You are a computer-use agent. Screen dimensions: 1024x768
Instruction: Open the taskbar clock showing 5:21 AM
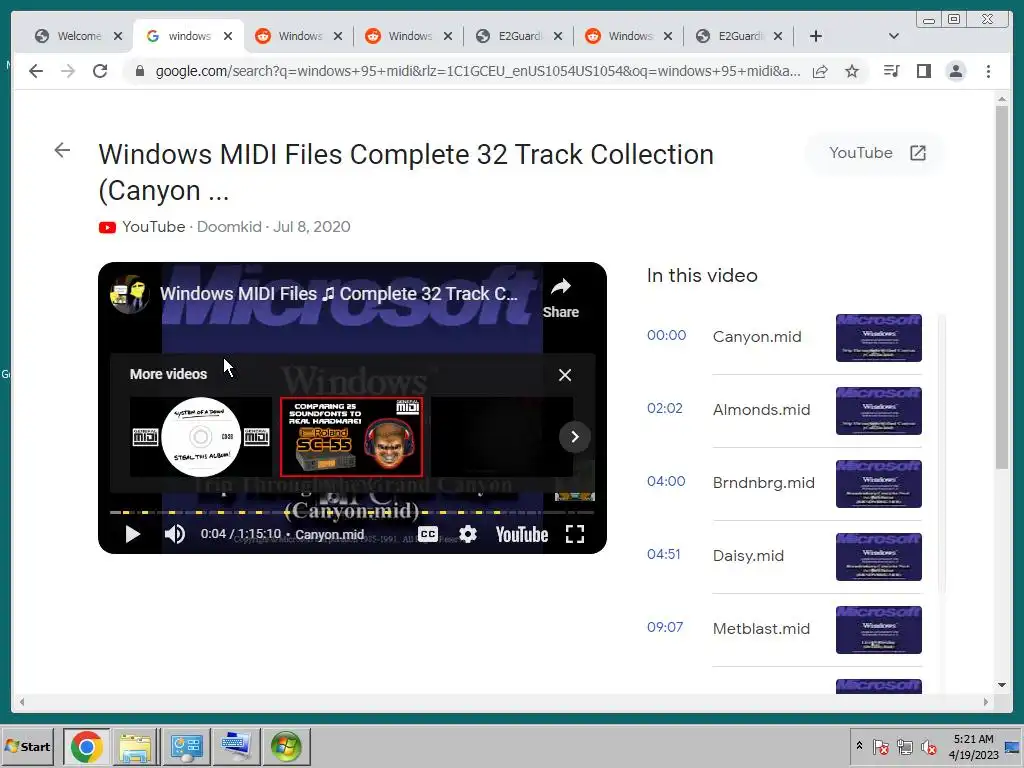click(974, 746)
